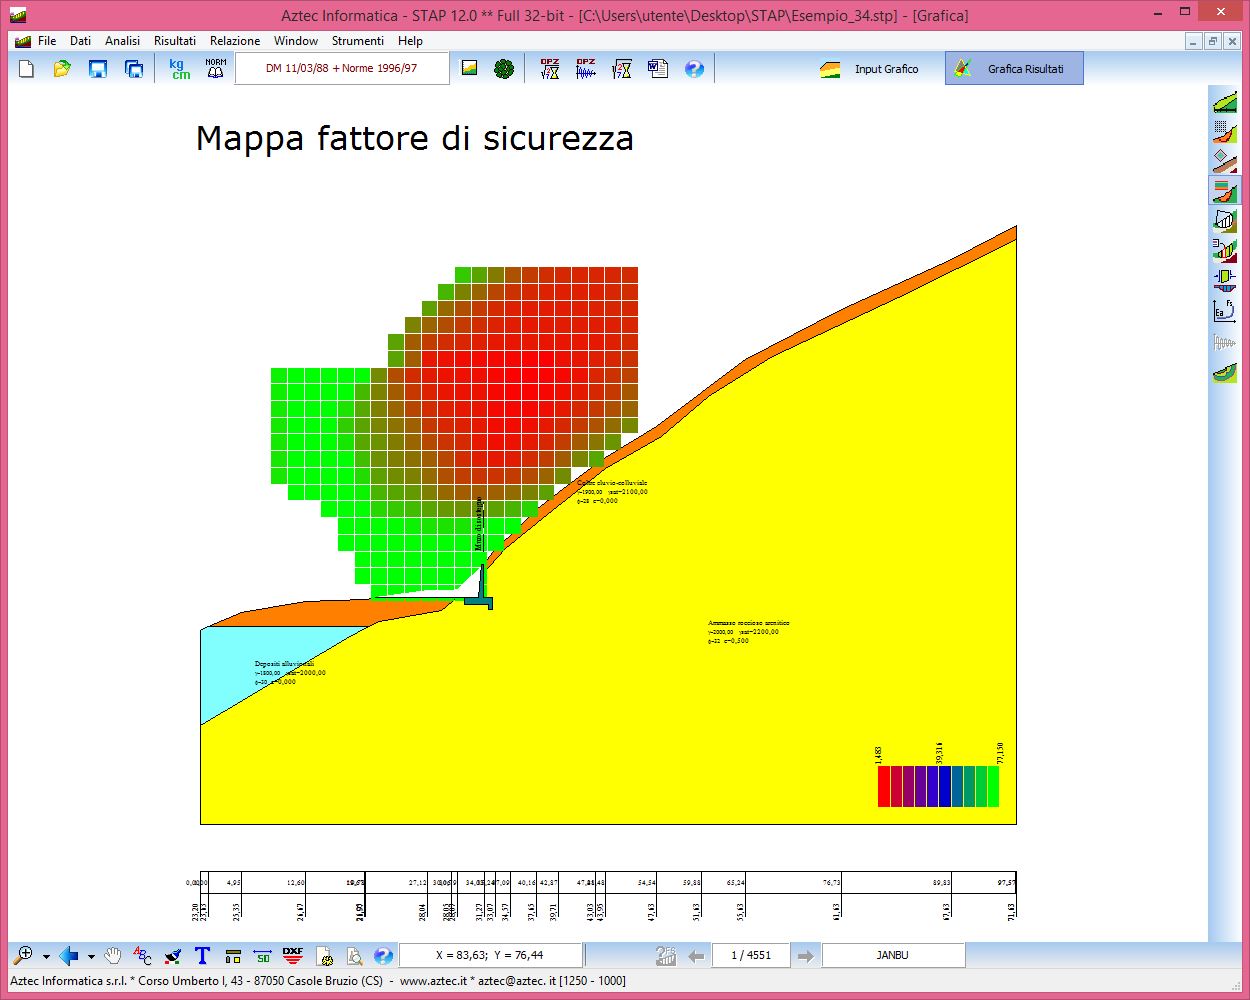Screen dimensions: 1250x1000
Task: Toggle the Grafica Risultati view
Action: 1013,69
